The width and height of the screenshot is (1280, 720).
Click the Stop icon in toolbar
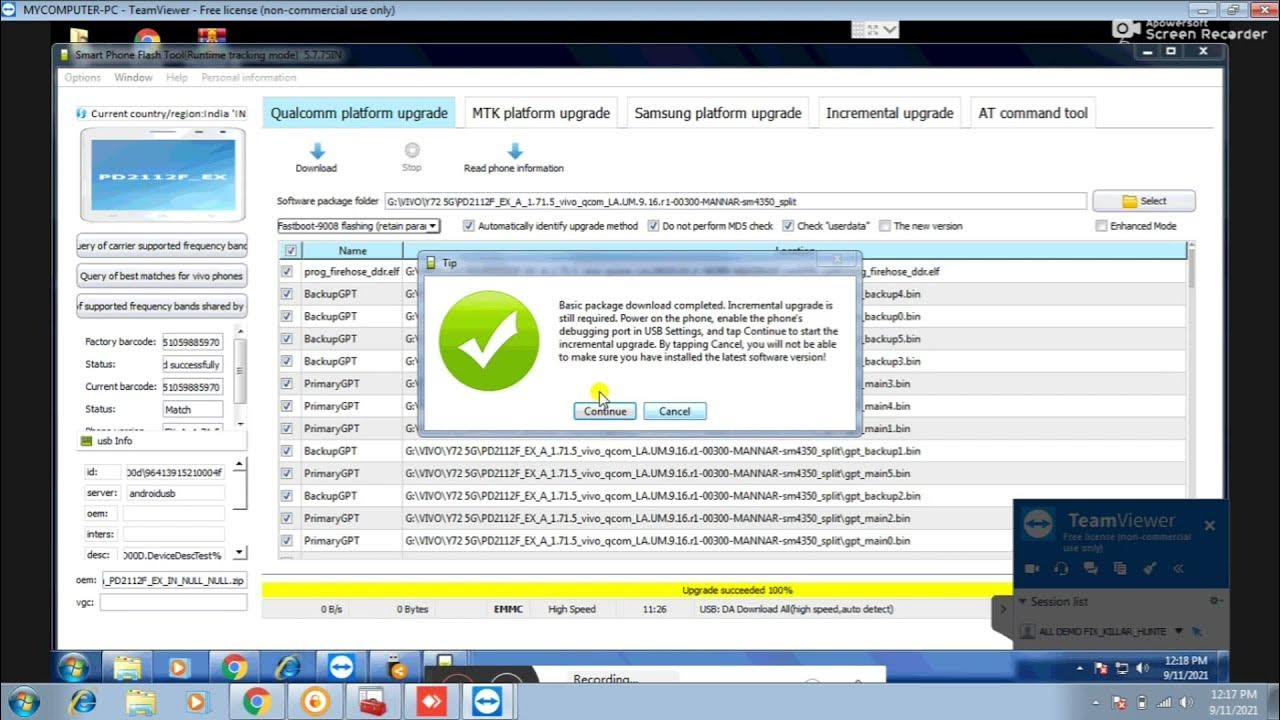[x=412, y=150]
